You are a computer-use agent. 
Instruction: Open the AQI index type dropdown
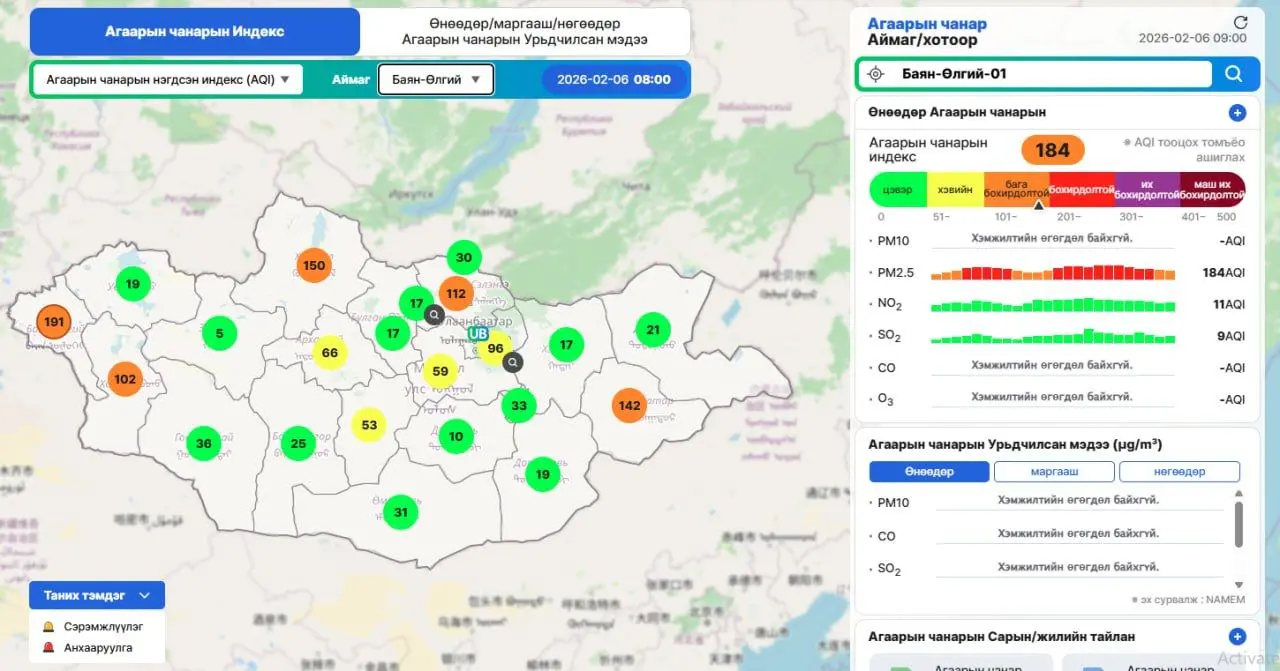pos(167,80)
